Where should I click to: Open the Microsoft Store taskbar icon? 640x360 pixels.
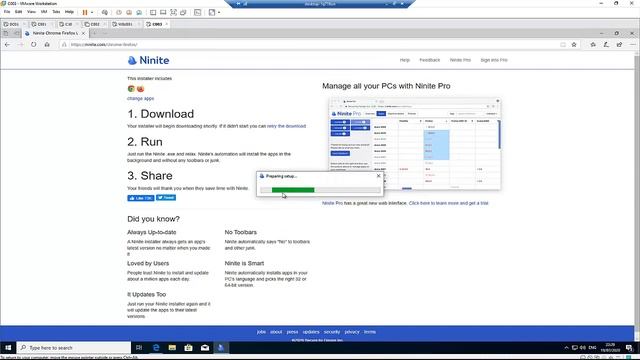(x=188, y=348)
